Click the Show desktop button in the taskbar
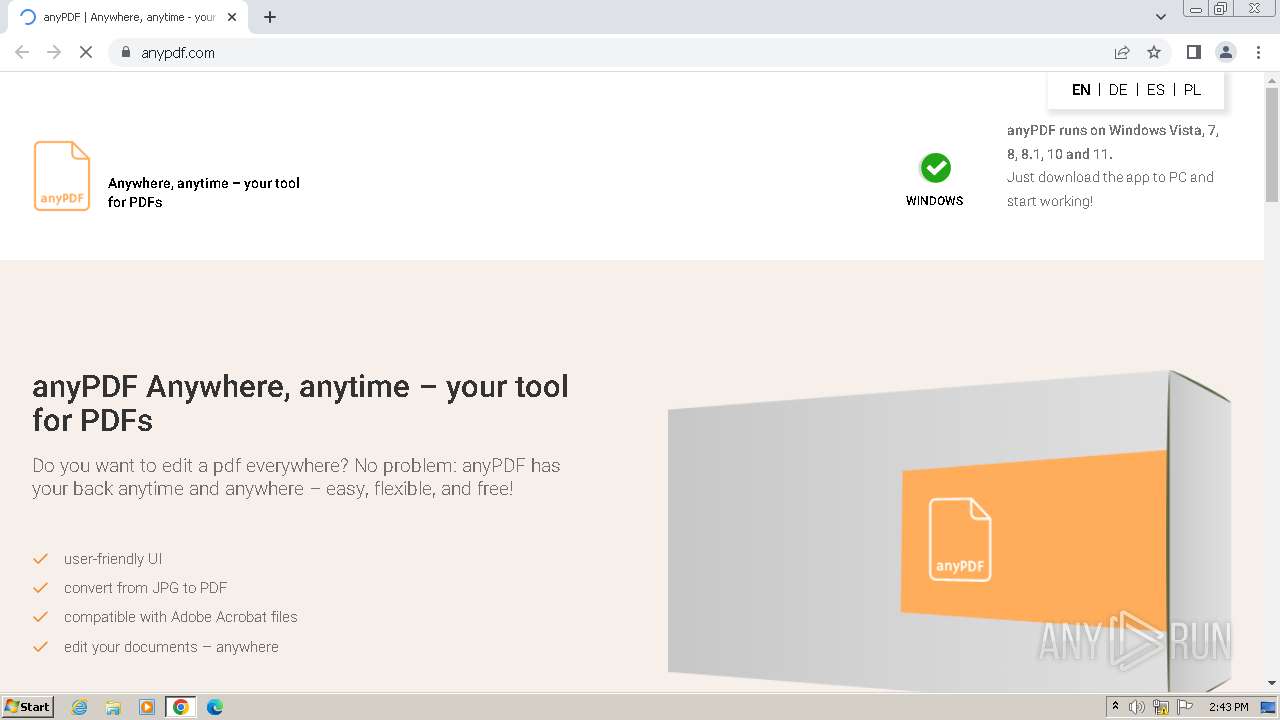1280x720 pixels. pyautogui.click(x=1268, y=707)
